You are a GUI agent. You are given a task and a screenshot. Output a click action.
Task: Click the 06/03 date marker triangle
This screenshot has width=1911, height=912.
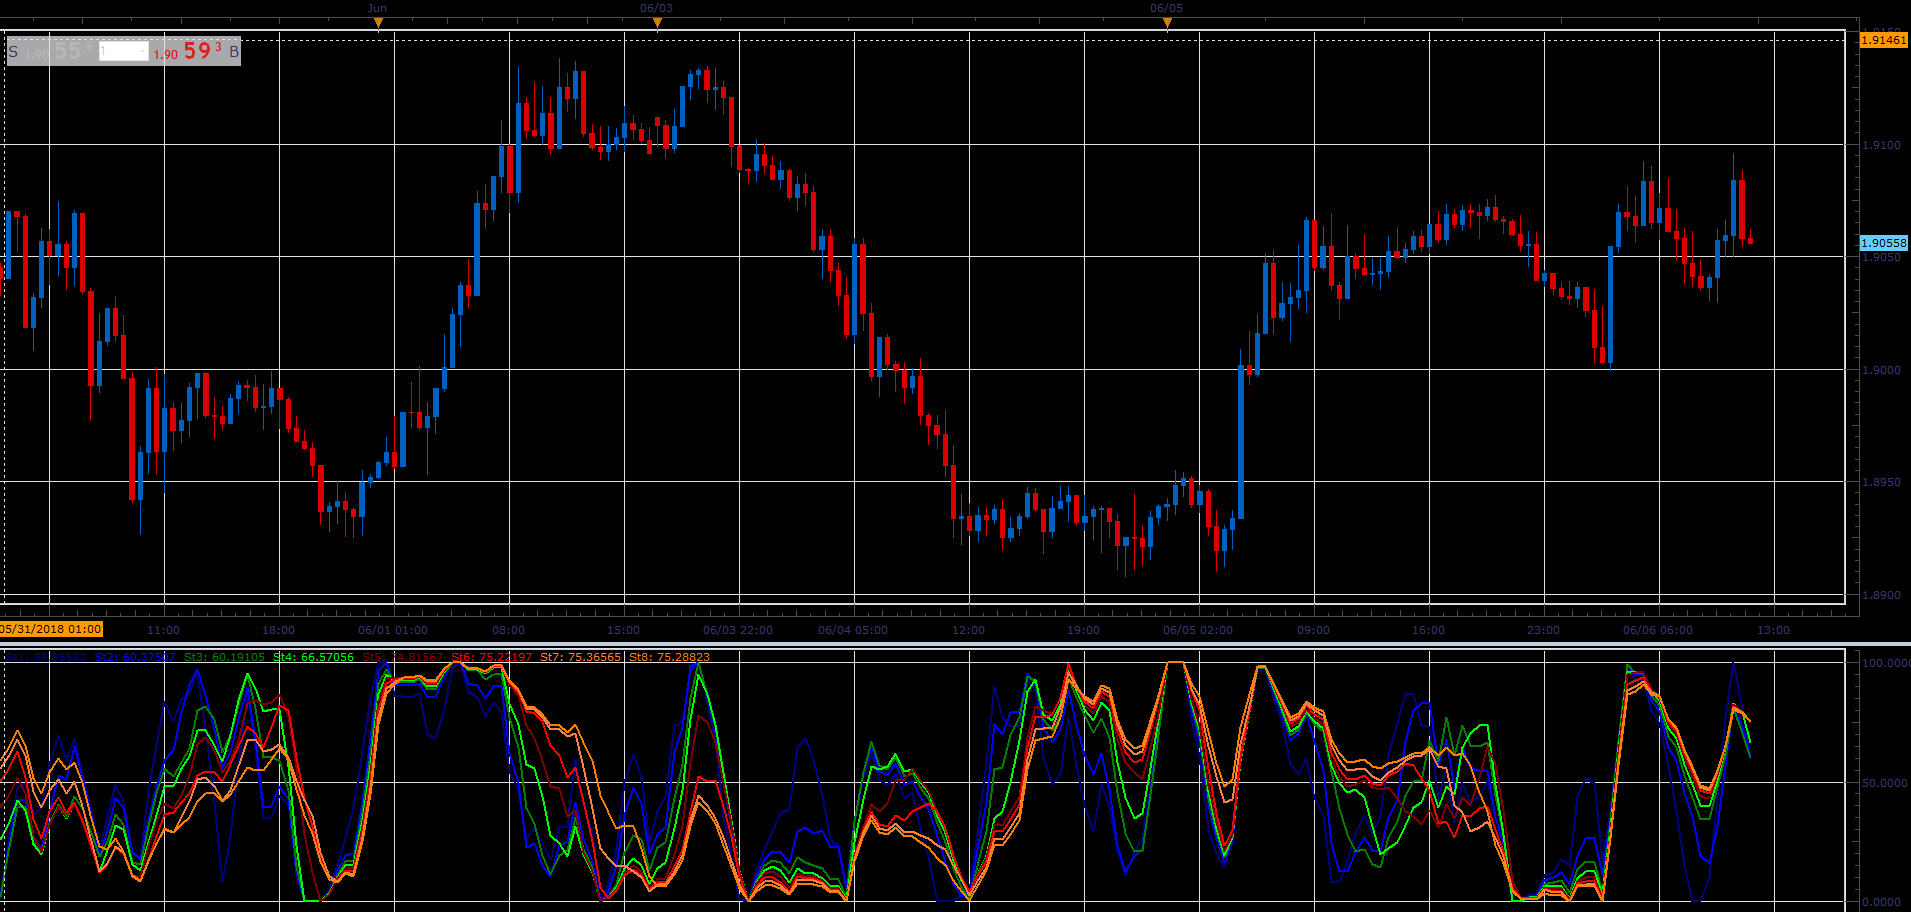(x=657, y=23)
